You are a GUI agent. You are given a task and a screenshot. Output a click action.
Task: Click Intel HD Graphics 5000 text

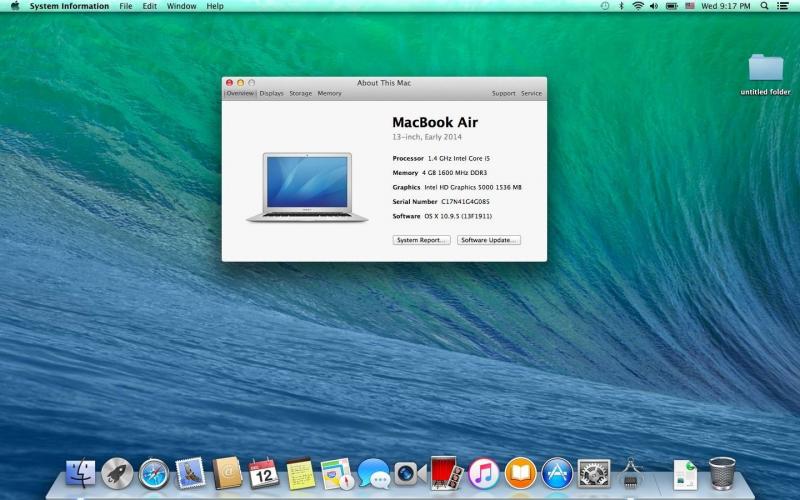click(473, 187)
